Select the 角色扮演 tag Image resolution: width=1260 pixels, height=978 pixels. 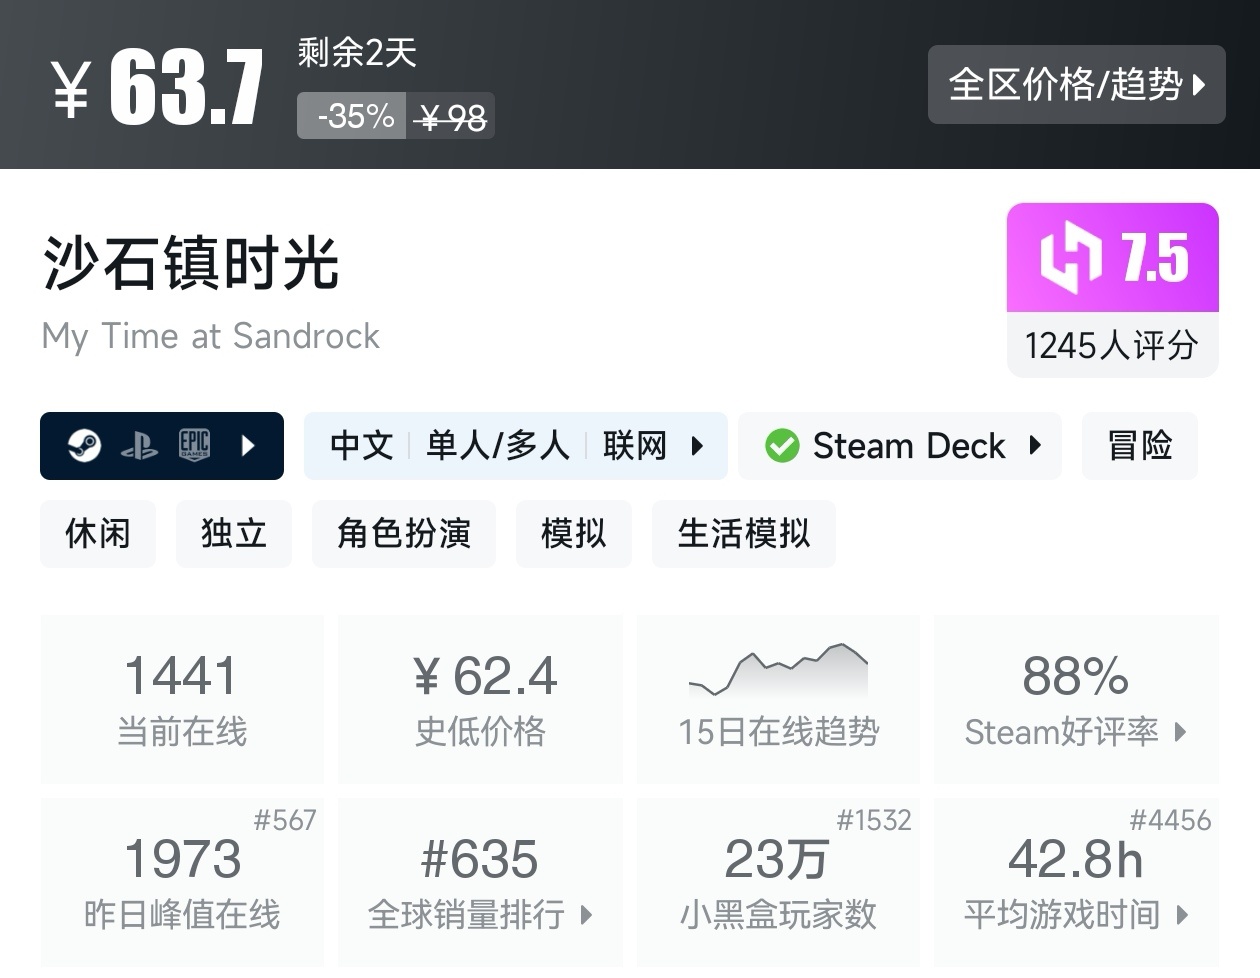(x=404, y=533)
